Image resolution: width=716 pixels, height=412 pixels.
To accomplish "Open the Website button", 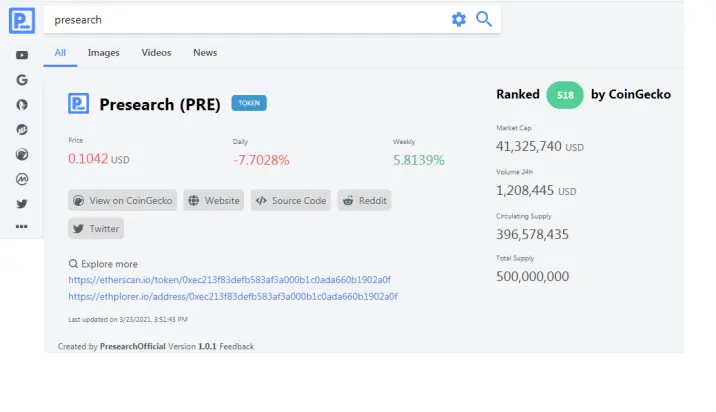I will (x=214, y=201).
